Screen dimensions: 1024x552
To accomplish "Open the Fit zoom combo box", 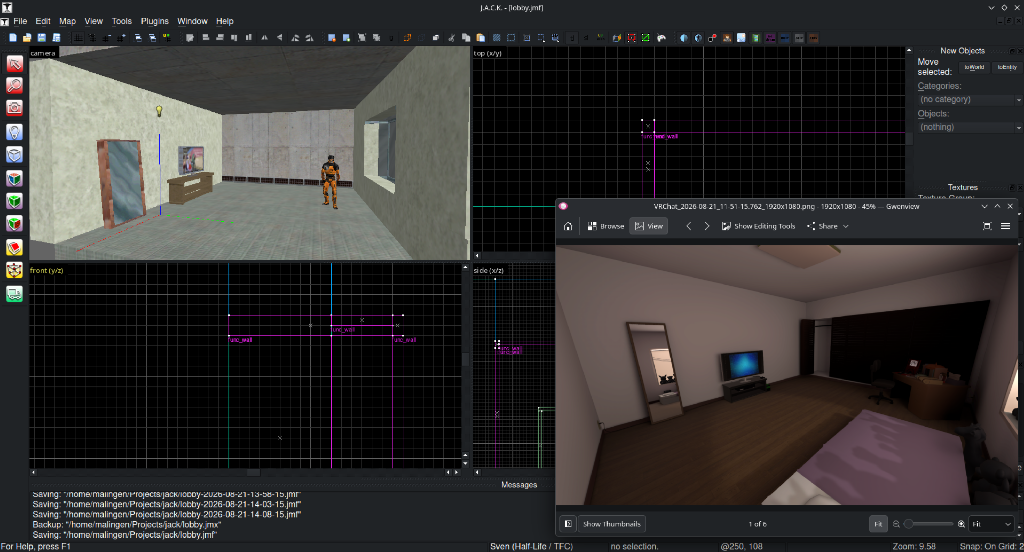I will pos(991,524).
